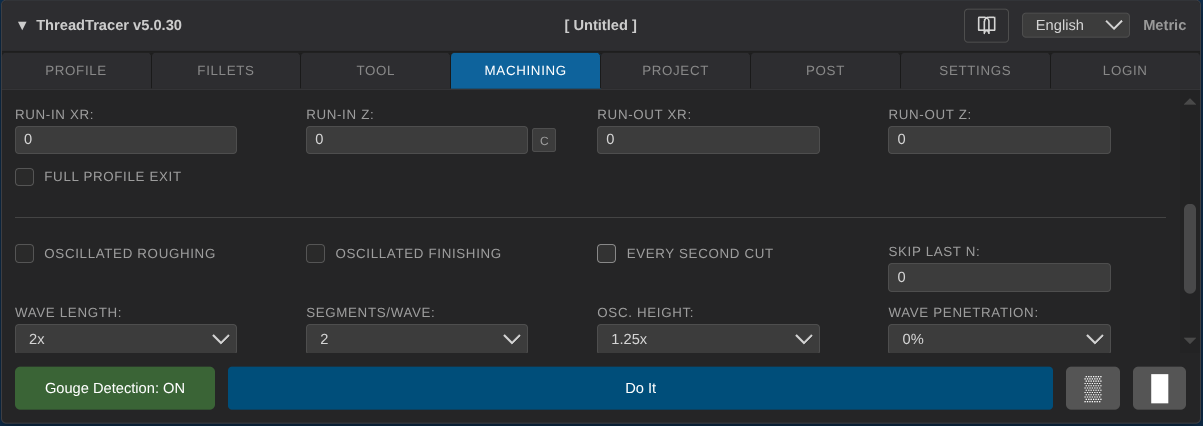
Task: Collapse the ThreadTracer panel triangle
Action: 22,25
